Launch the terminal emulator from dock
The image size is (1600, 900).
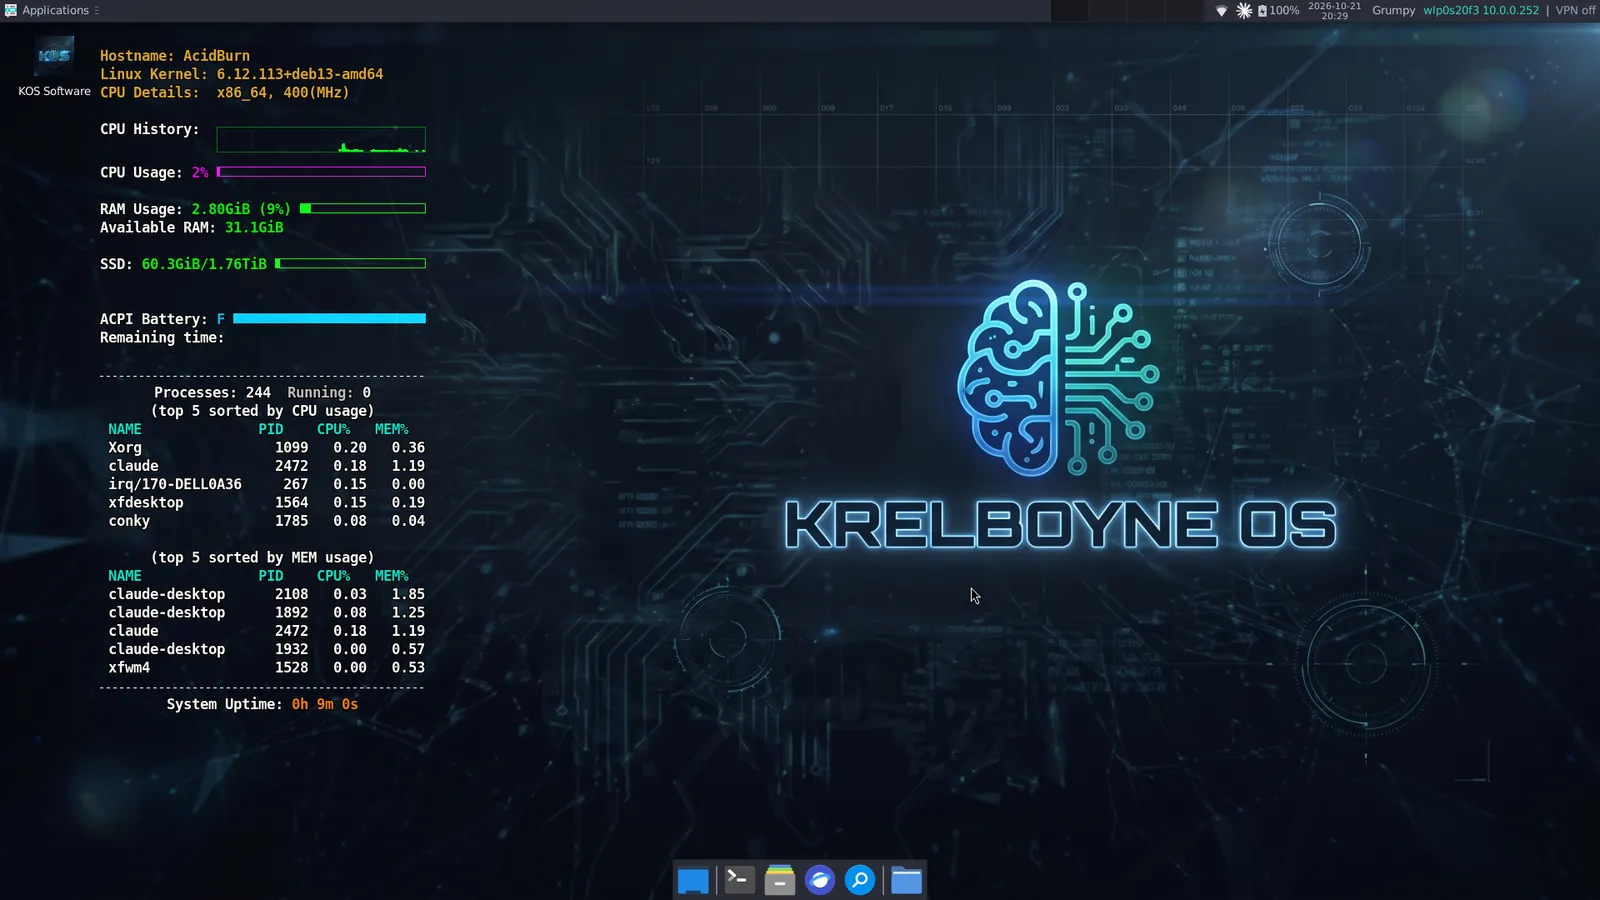point(739,880)
